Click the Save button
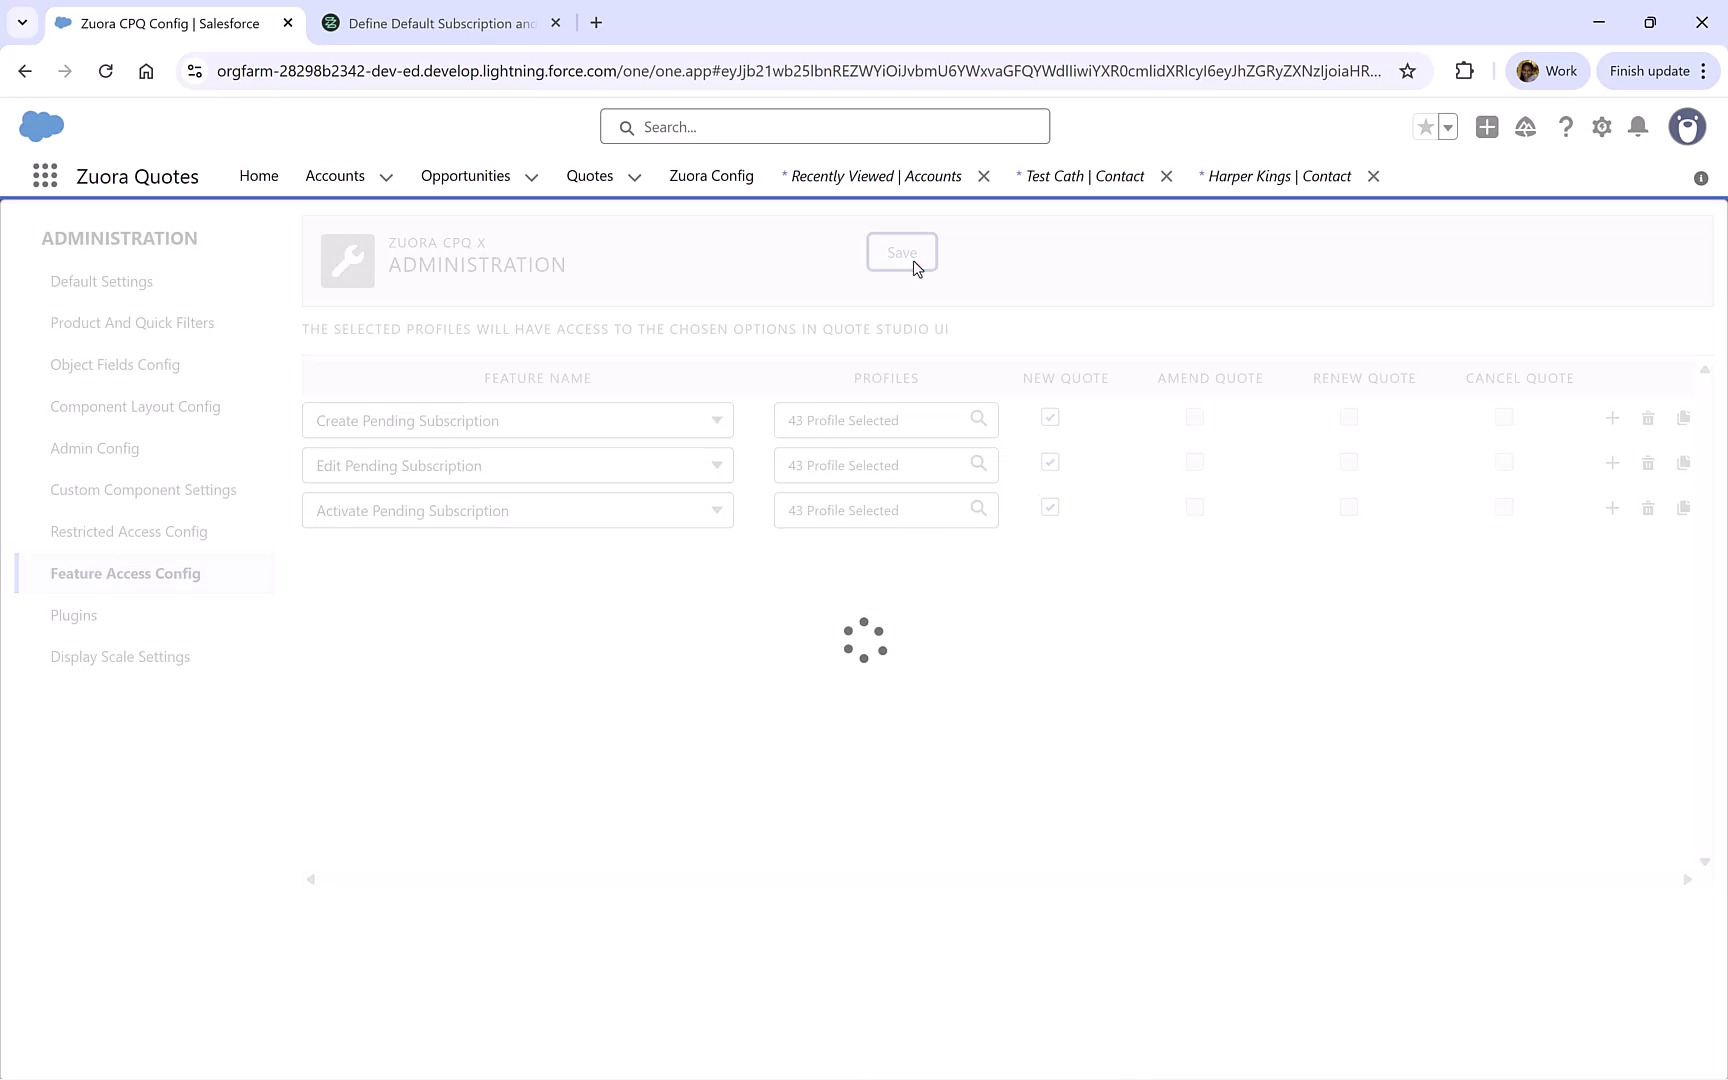Screen dimensions: 1728x1080 pos(901,252)
